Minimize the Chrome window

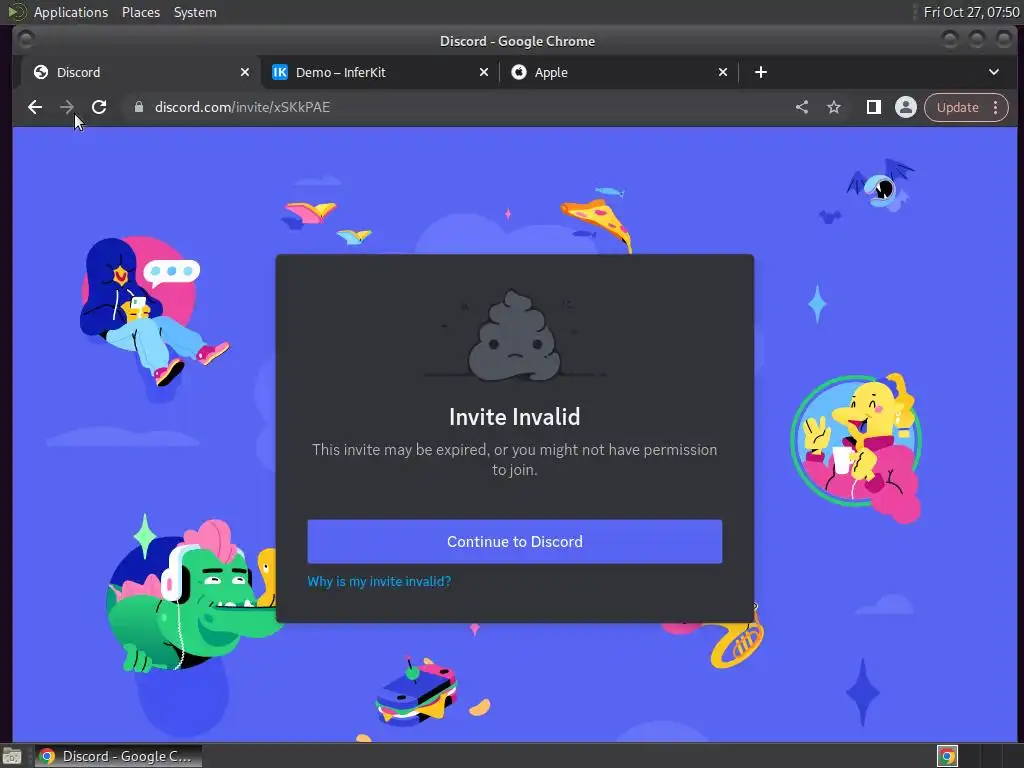950,40
